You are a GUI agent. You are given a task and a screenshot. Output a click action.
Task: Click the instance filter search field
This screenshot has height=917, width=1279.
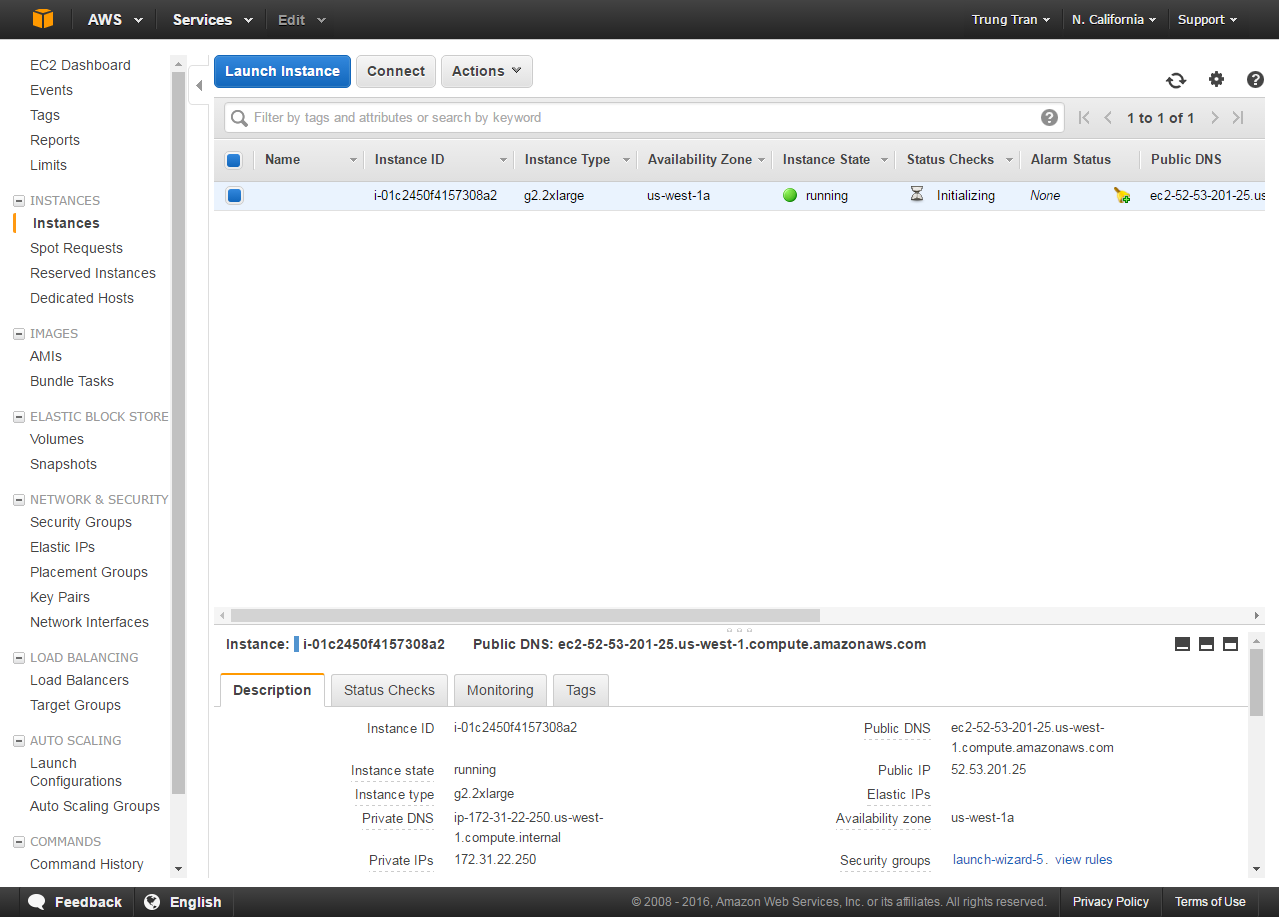point(644,117)
